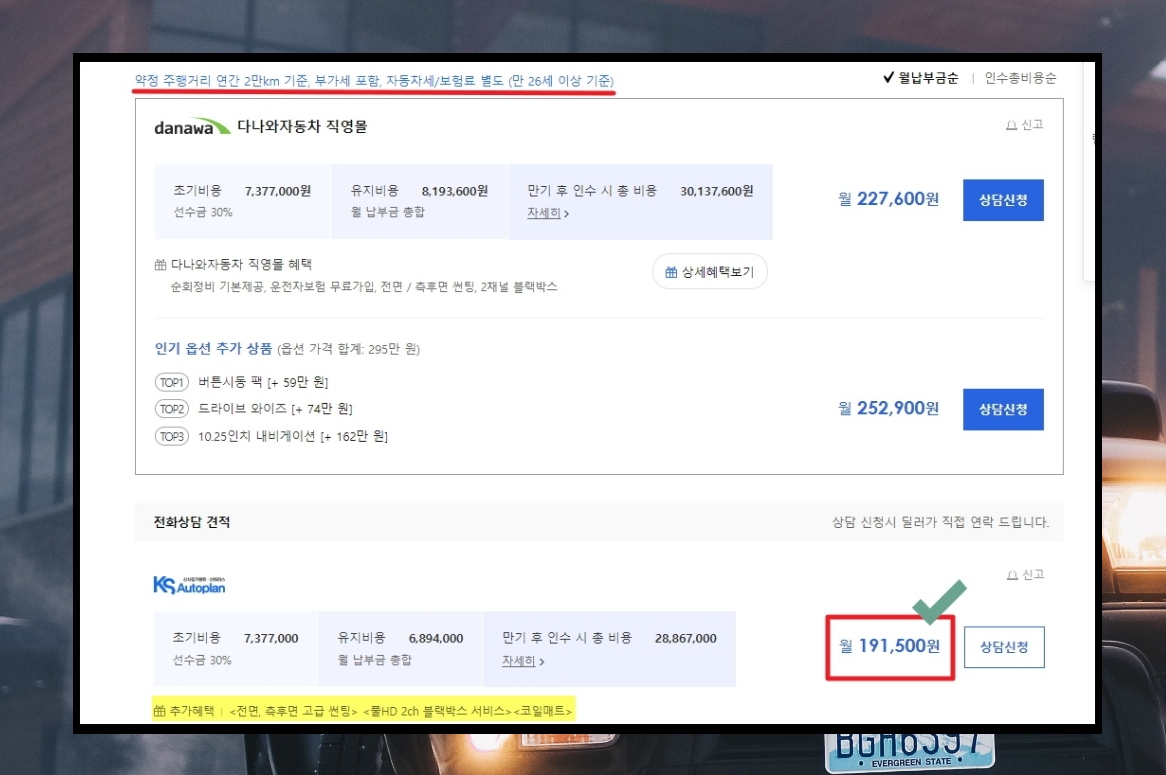Click the 30,137,600원 total cost value
The image size is (1166, 775).
click(x=717, y=191)
